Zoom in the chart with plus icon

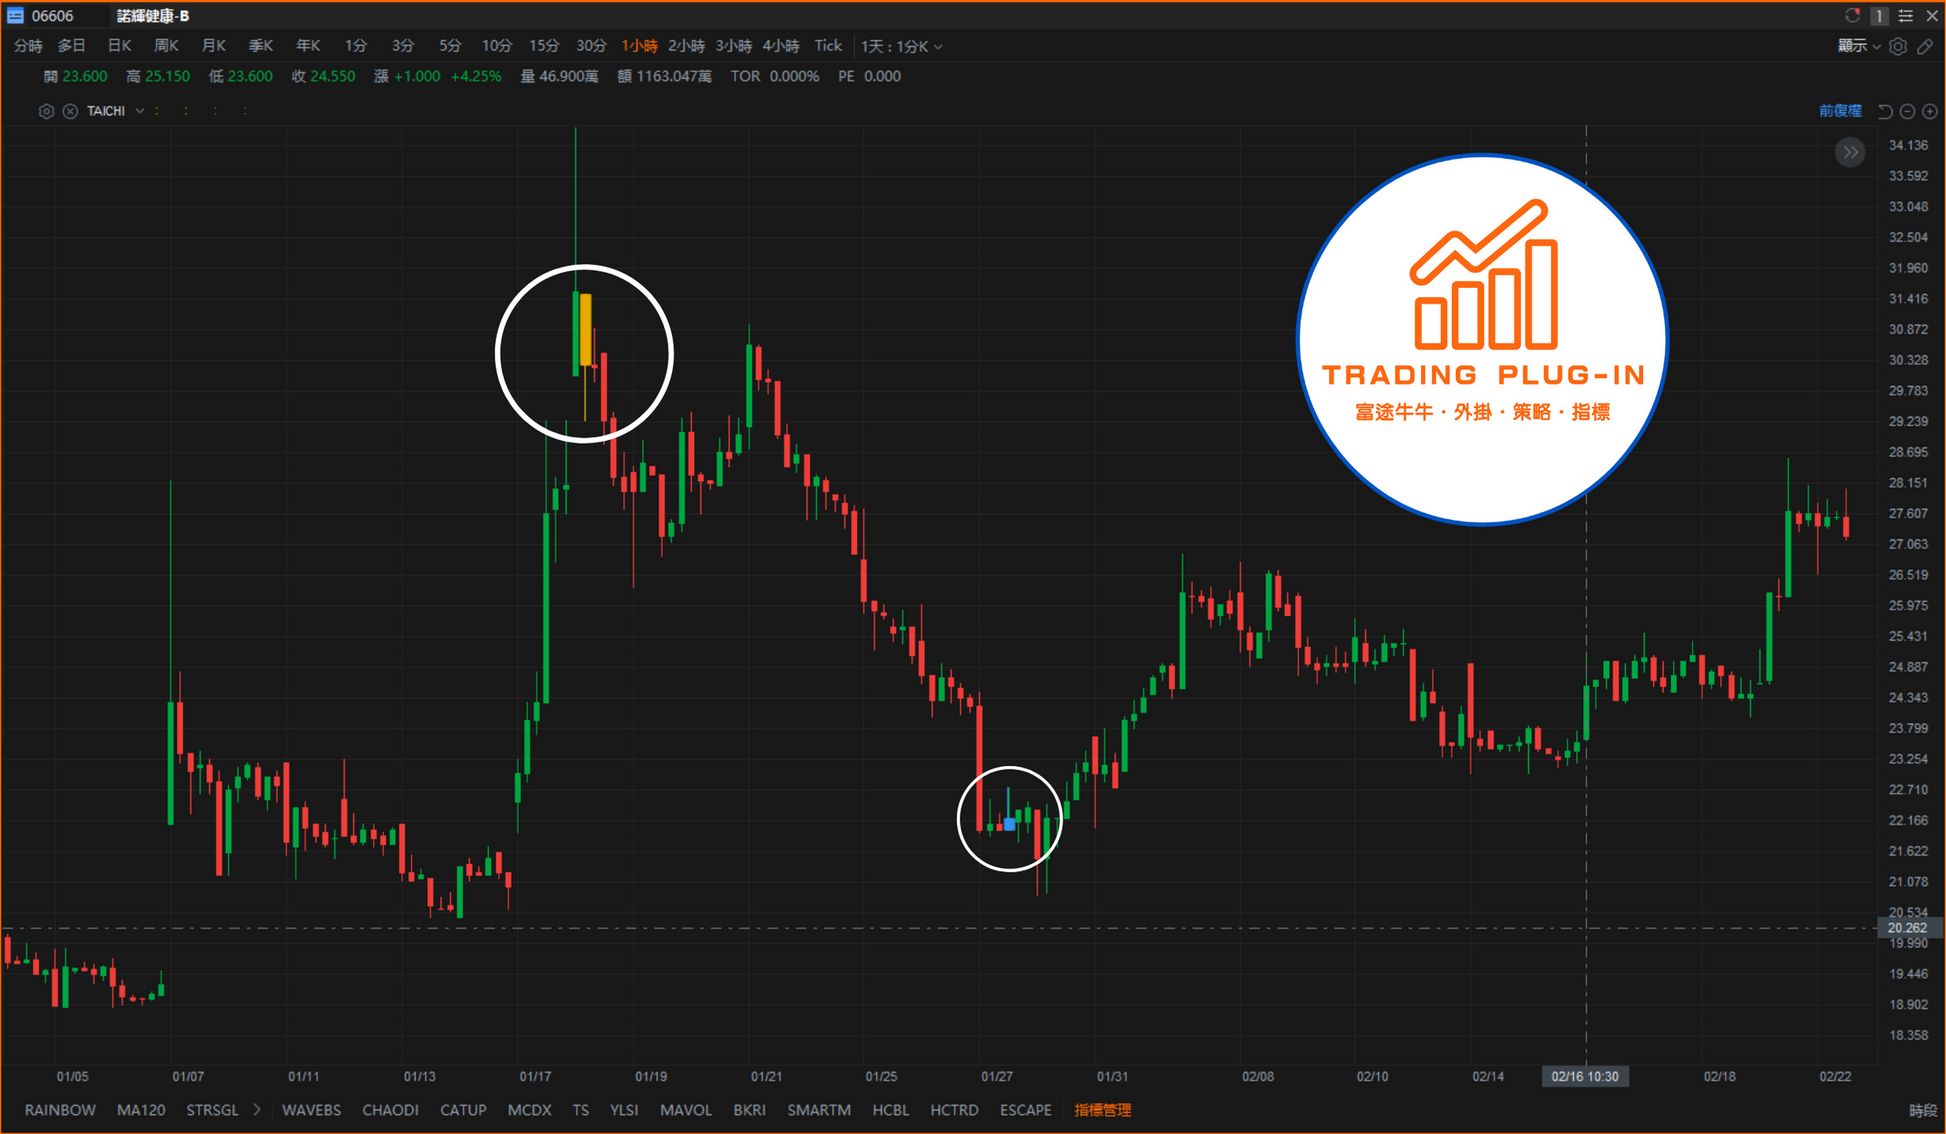coord(1930,111)
